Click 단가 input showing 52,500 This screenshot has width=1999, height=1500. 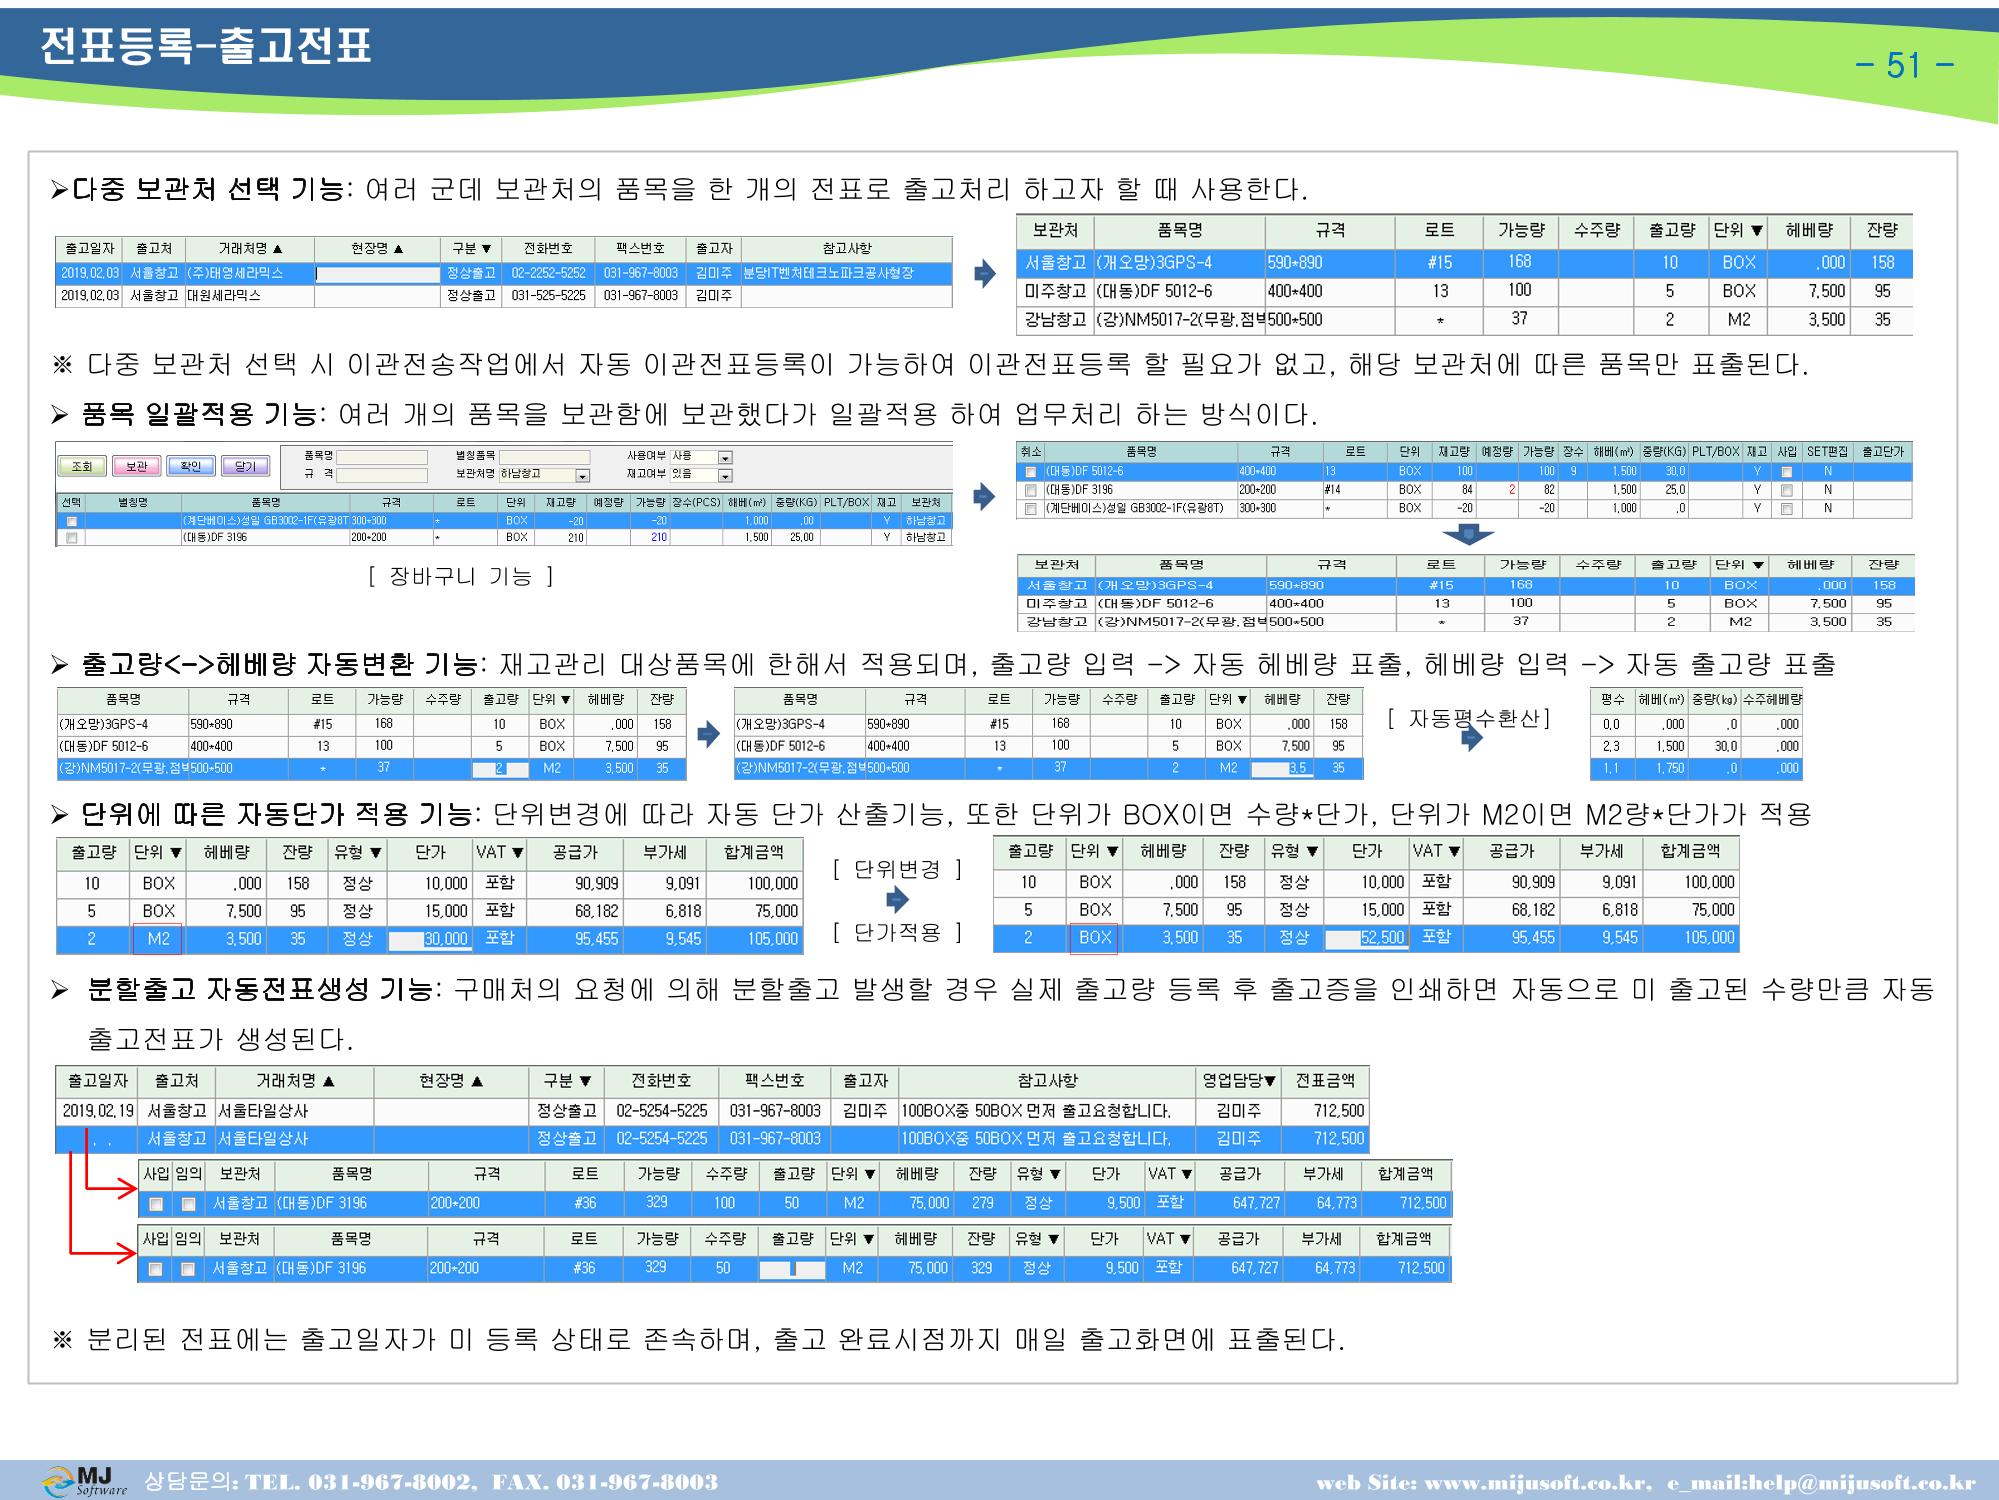point(1365,938)
